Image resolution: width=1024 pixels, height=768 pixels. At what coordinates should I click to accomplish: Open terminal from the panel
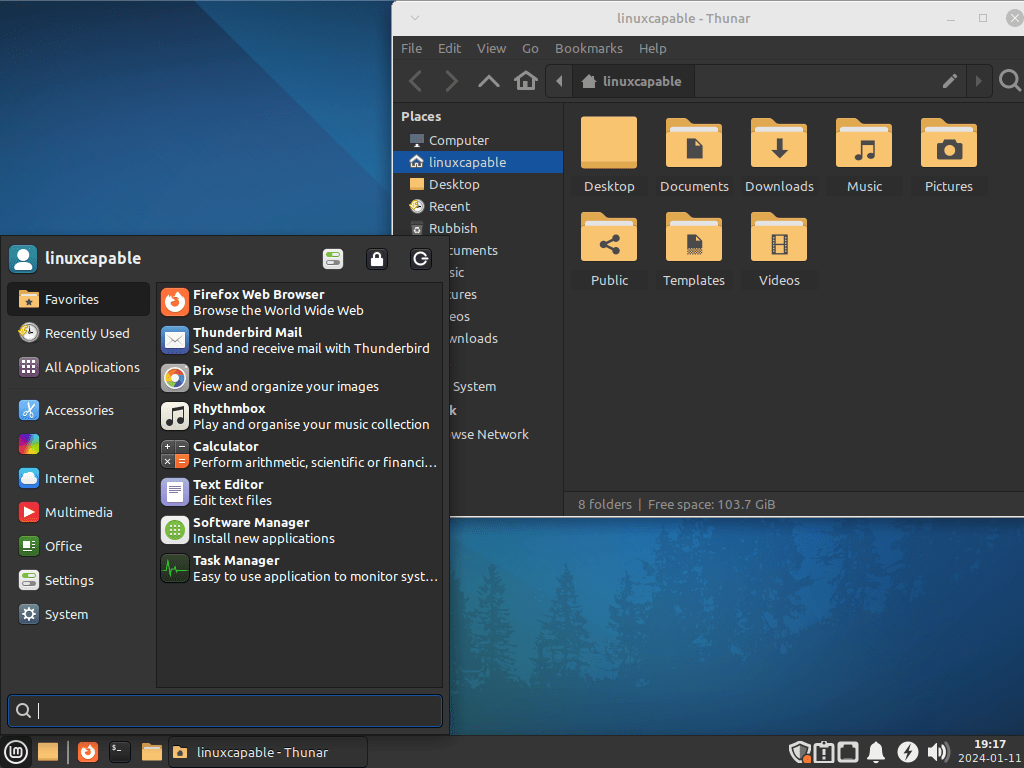(x=120, y=752)
